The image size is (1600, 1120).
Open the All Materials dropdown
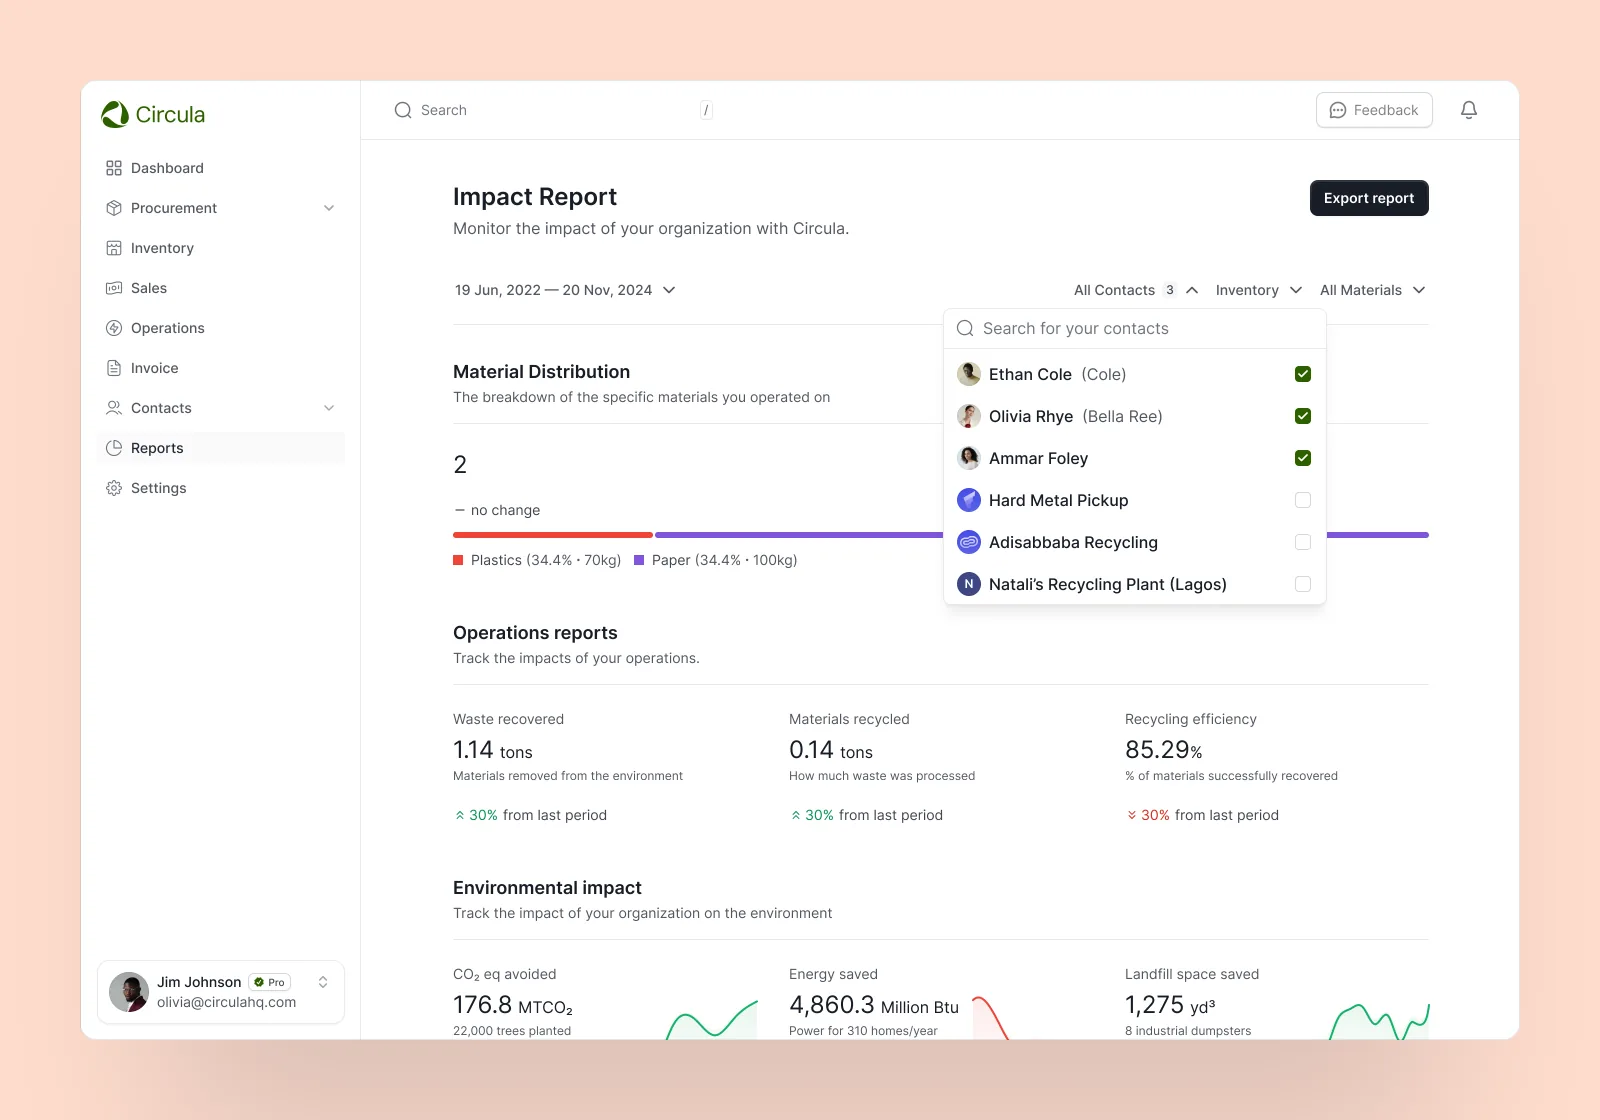[1372, 290]
